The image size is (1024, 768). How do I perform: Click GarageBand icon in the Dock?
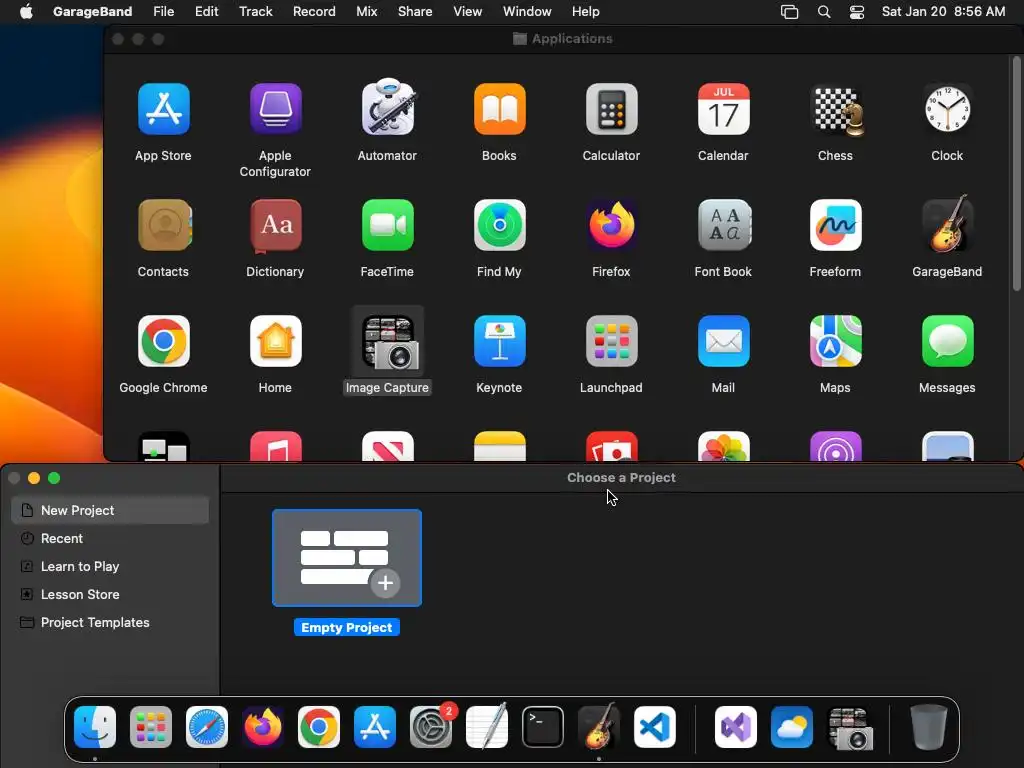599,726
